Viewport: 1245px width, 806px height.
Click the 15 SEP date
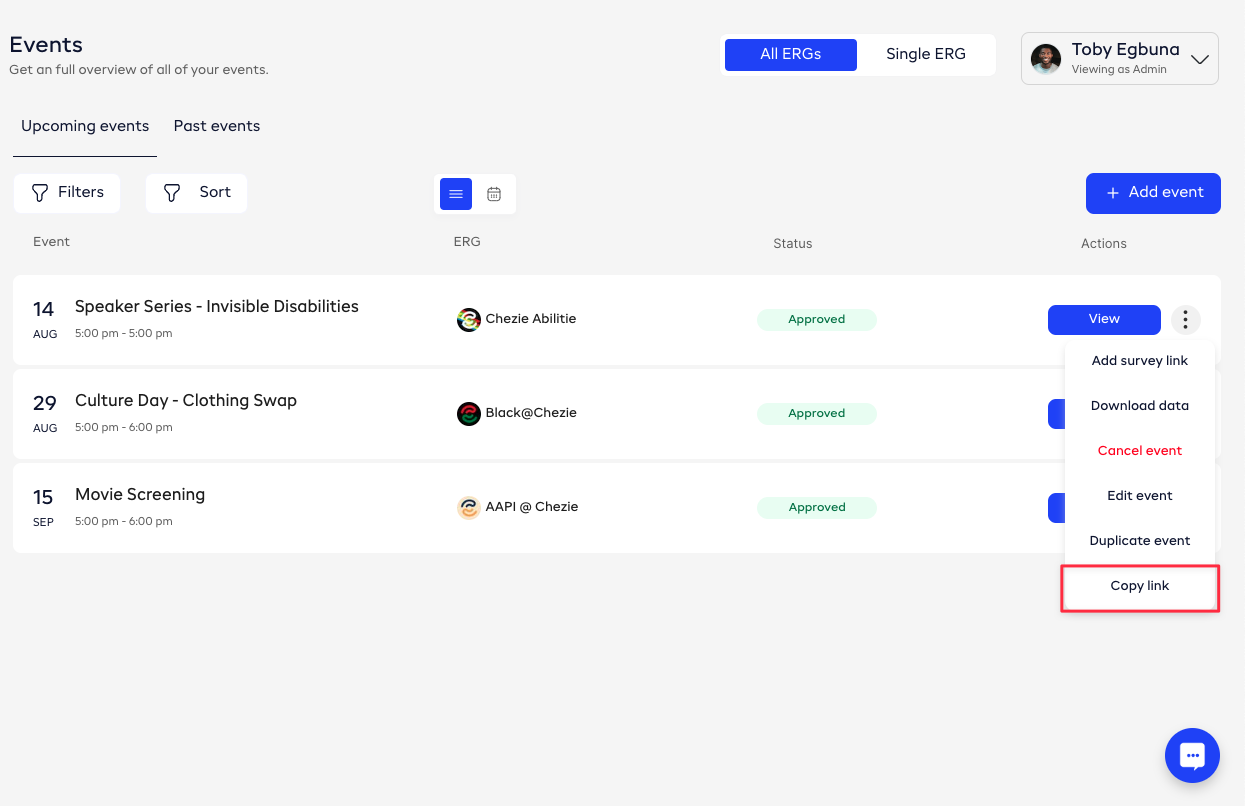click(x=43, y=508)
